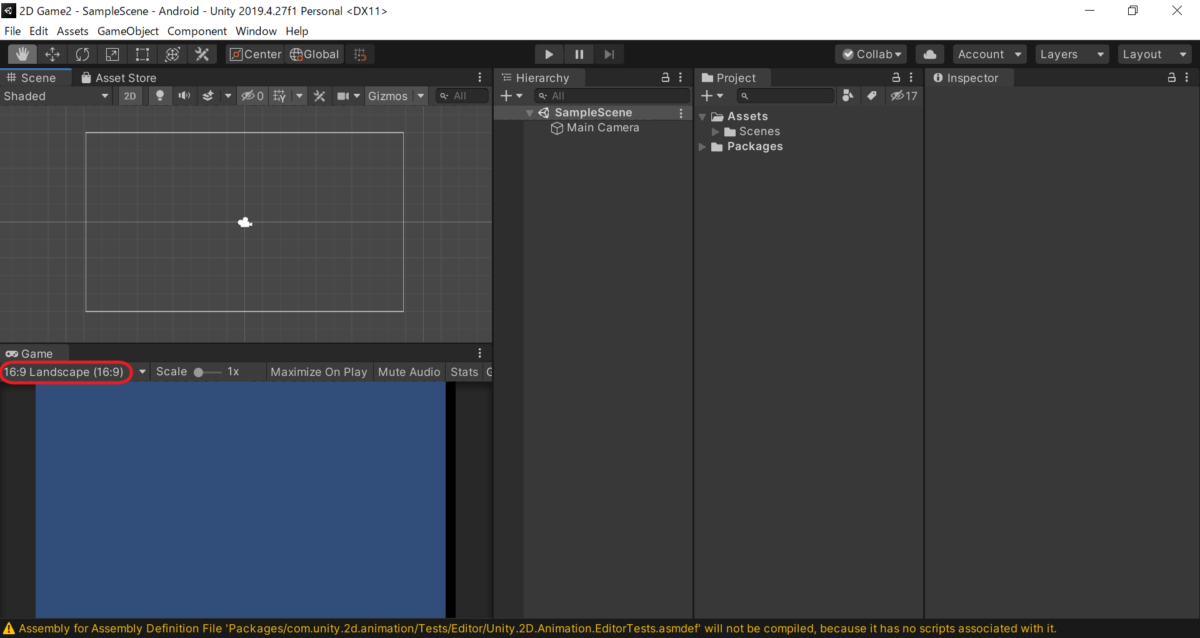This screenshot has height=638, width=1200.
Task: Toggle Mute Audio in Game view
Action: point(409,372)
